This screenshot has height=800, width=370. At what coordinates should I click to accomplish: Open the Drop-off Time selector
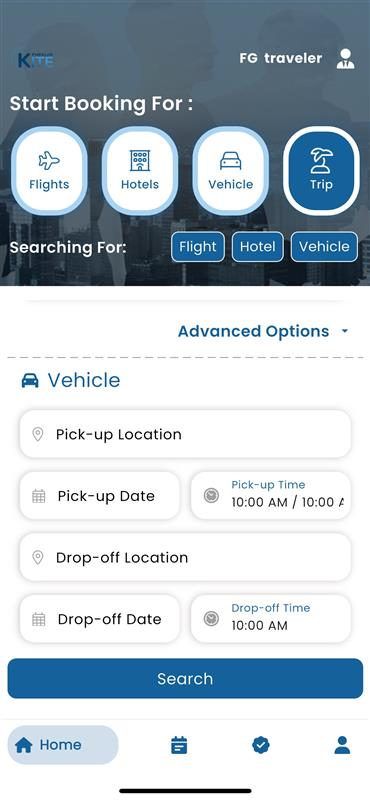pos(271,618)
